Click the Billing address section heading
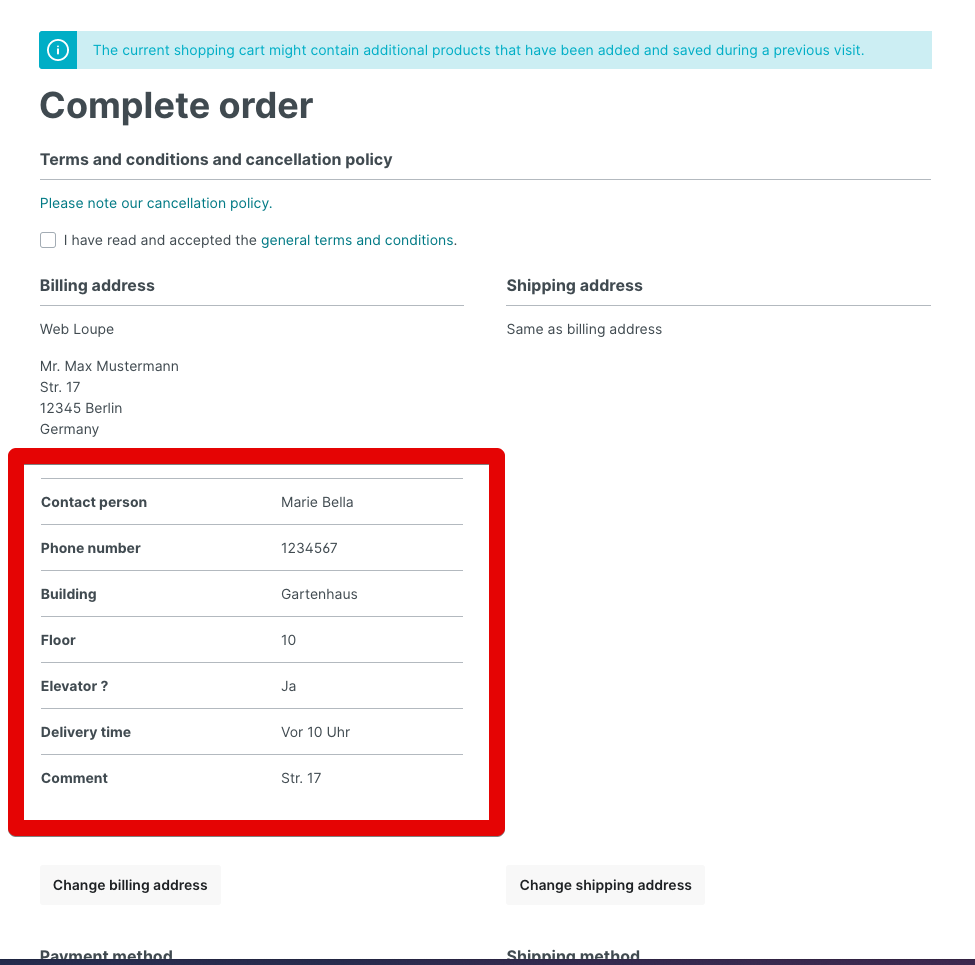The image size is (975, 965). (x=97, y=285)
